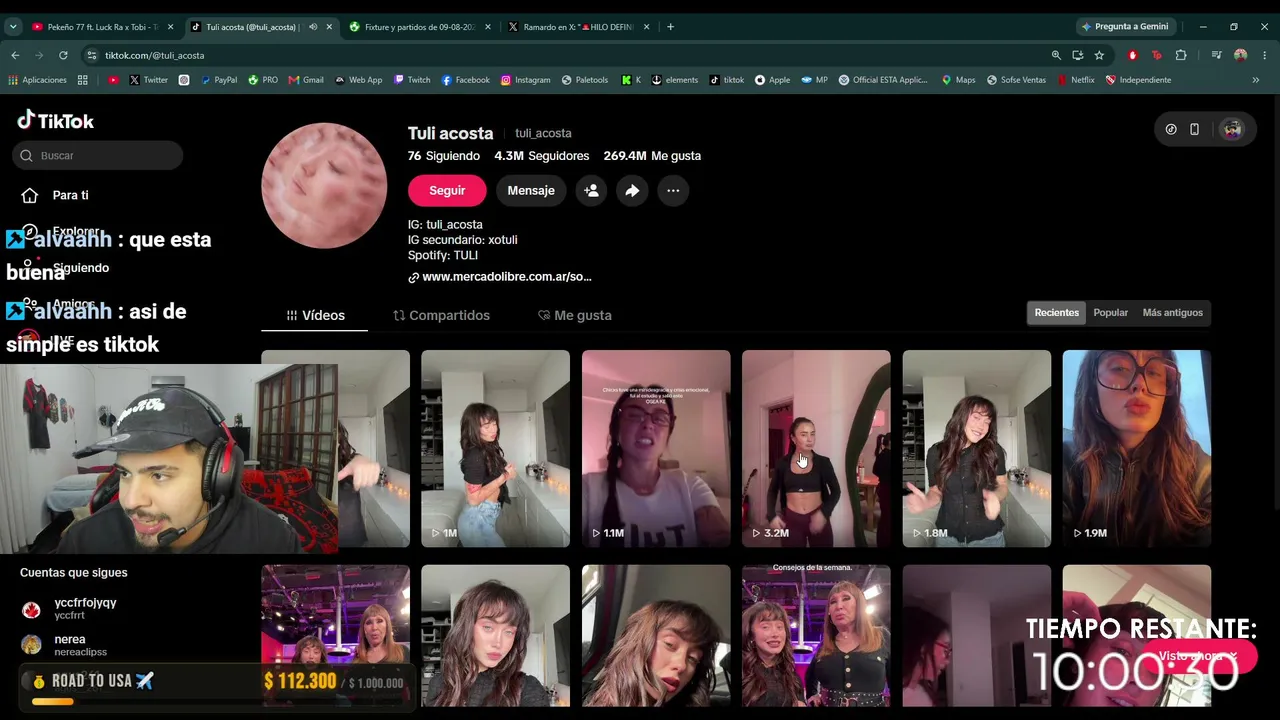This screenshot has height=720, width=1280.
Task: Expand the tab search dropdown arrow
Action: point(13,27)
